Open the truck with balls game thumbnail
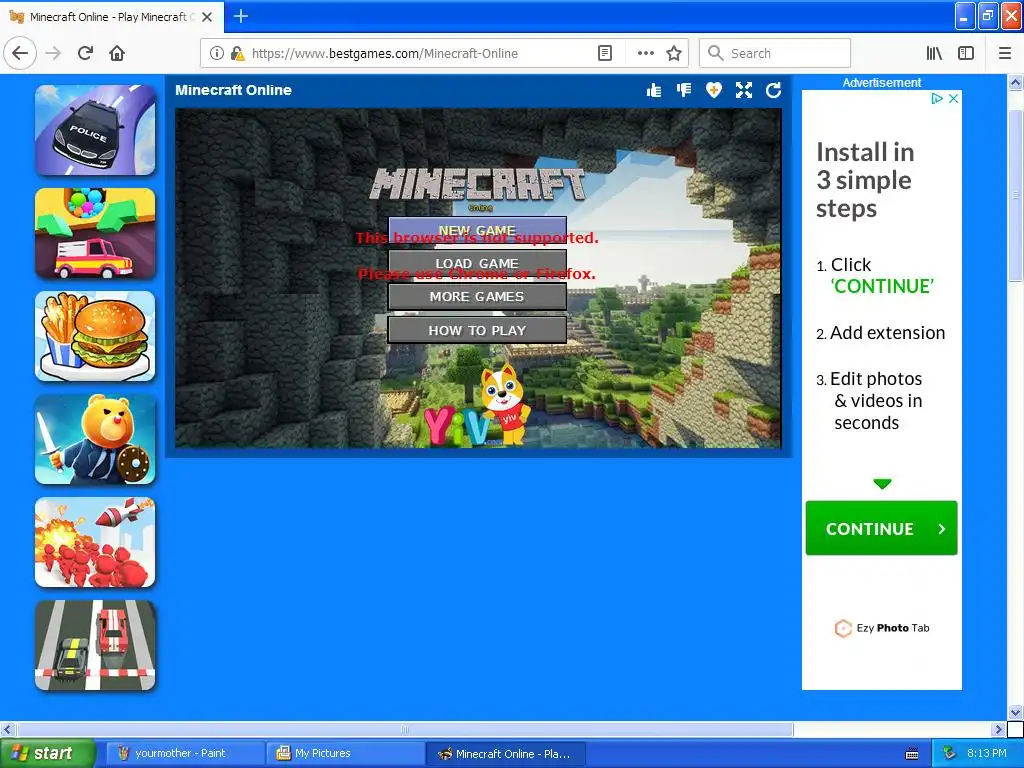1024x768 pixels. (95, 233)
